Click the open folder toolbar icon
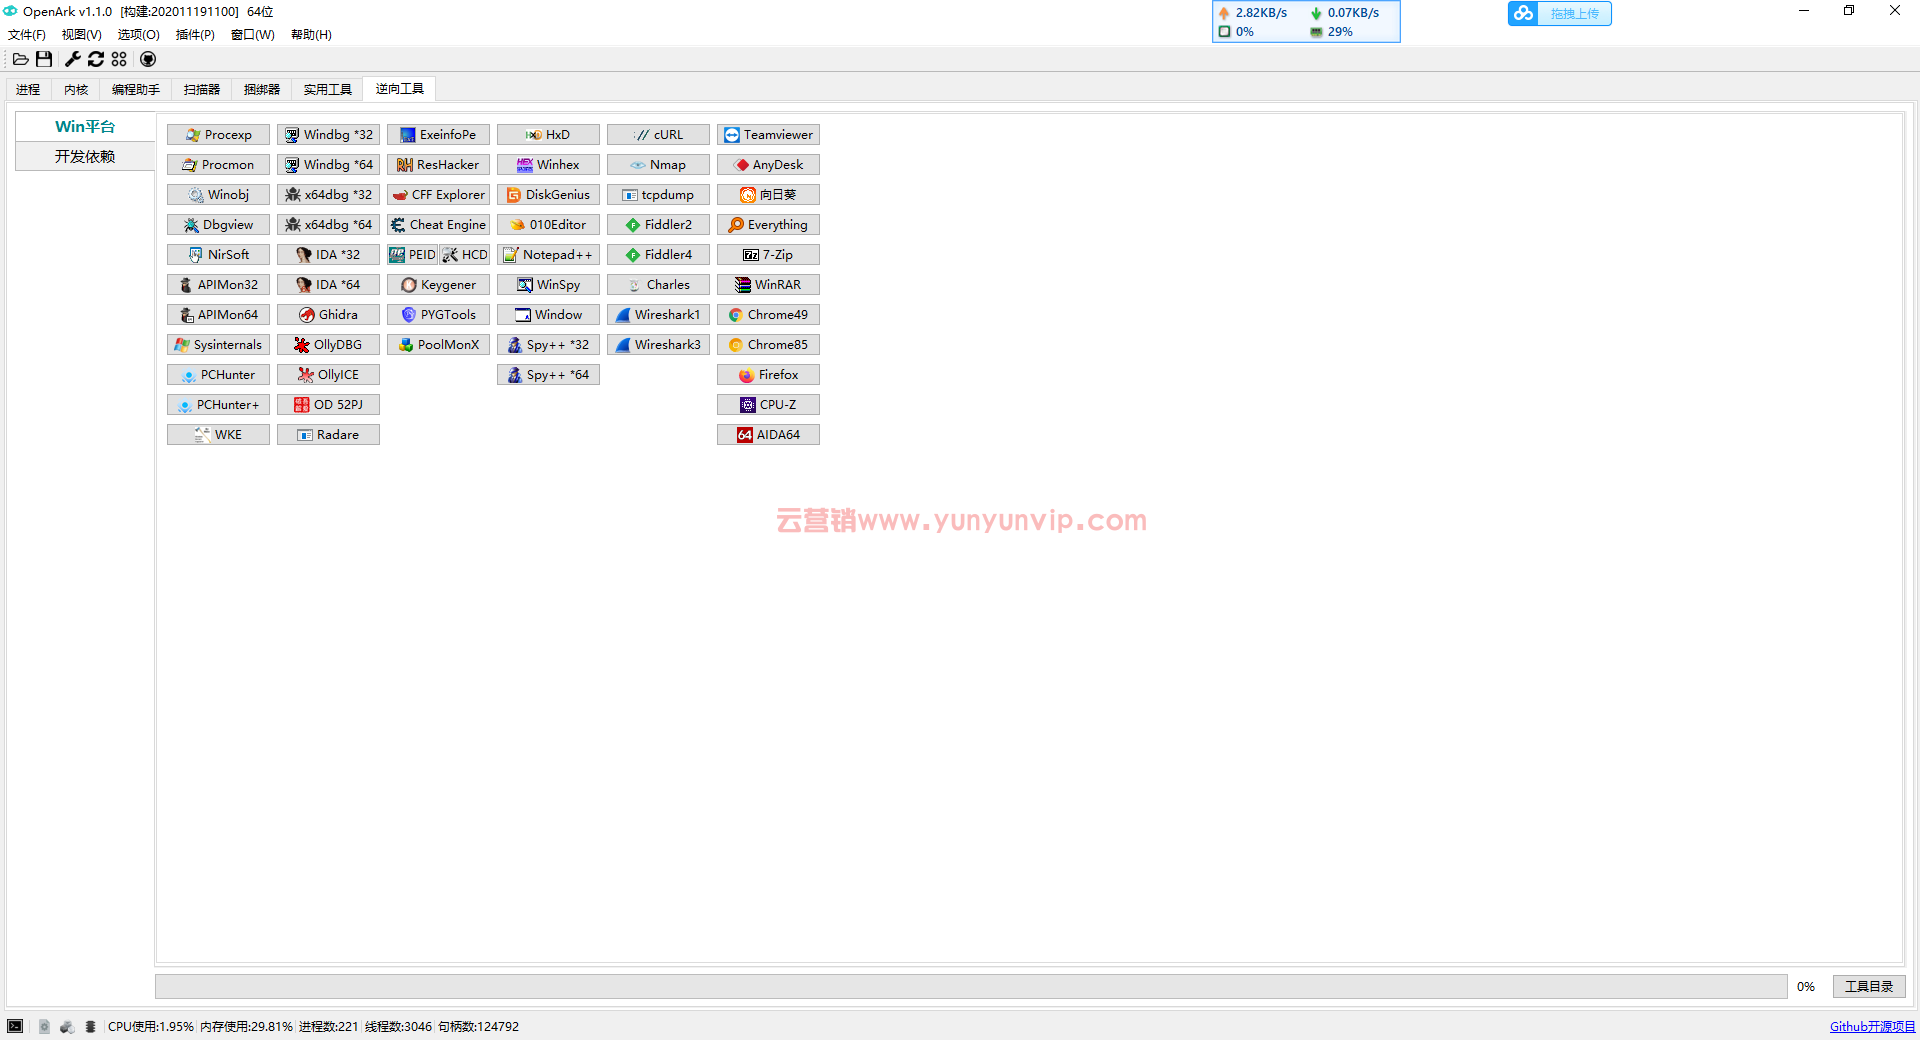This screenshot has height=1040, width=1920. coord(20,59)
